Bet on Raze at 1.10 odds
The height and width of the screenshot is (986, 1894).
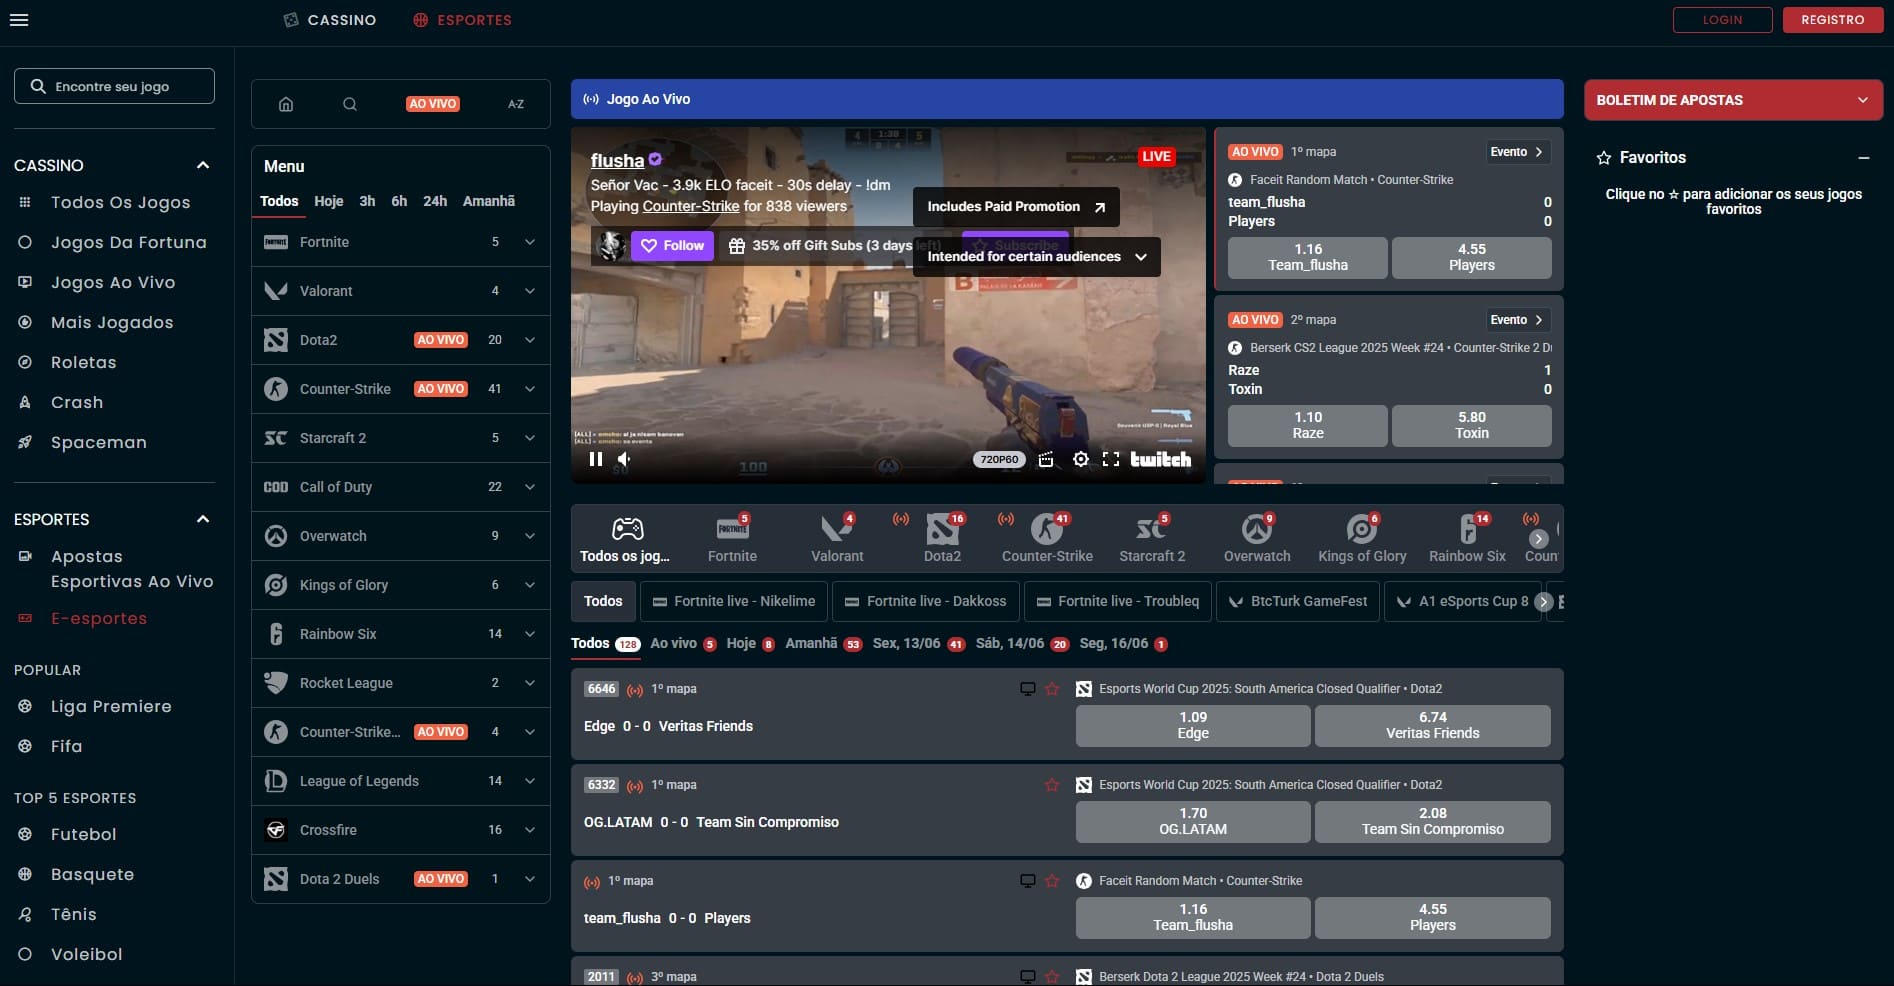[1307, 425]
